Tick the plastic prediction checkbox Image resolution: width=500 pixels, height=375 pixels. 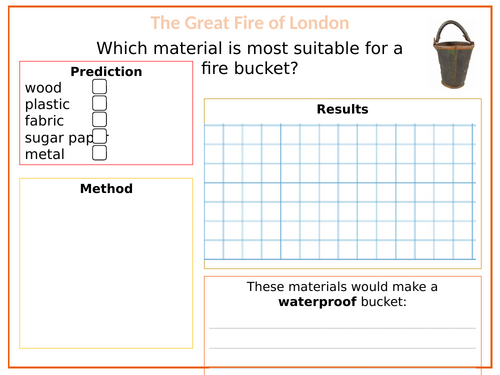point(99,103)
